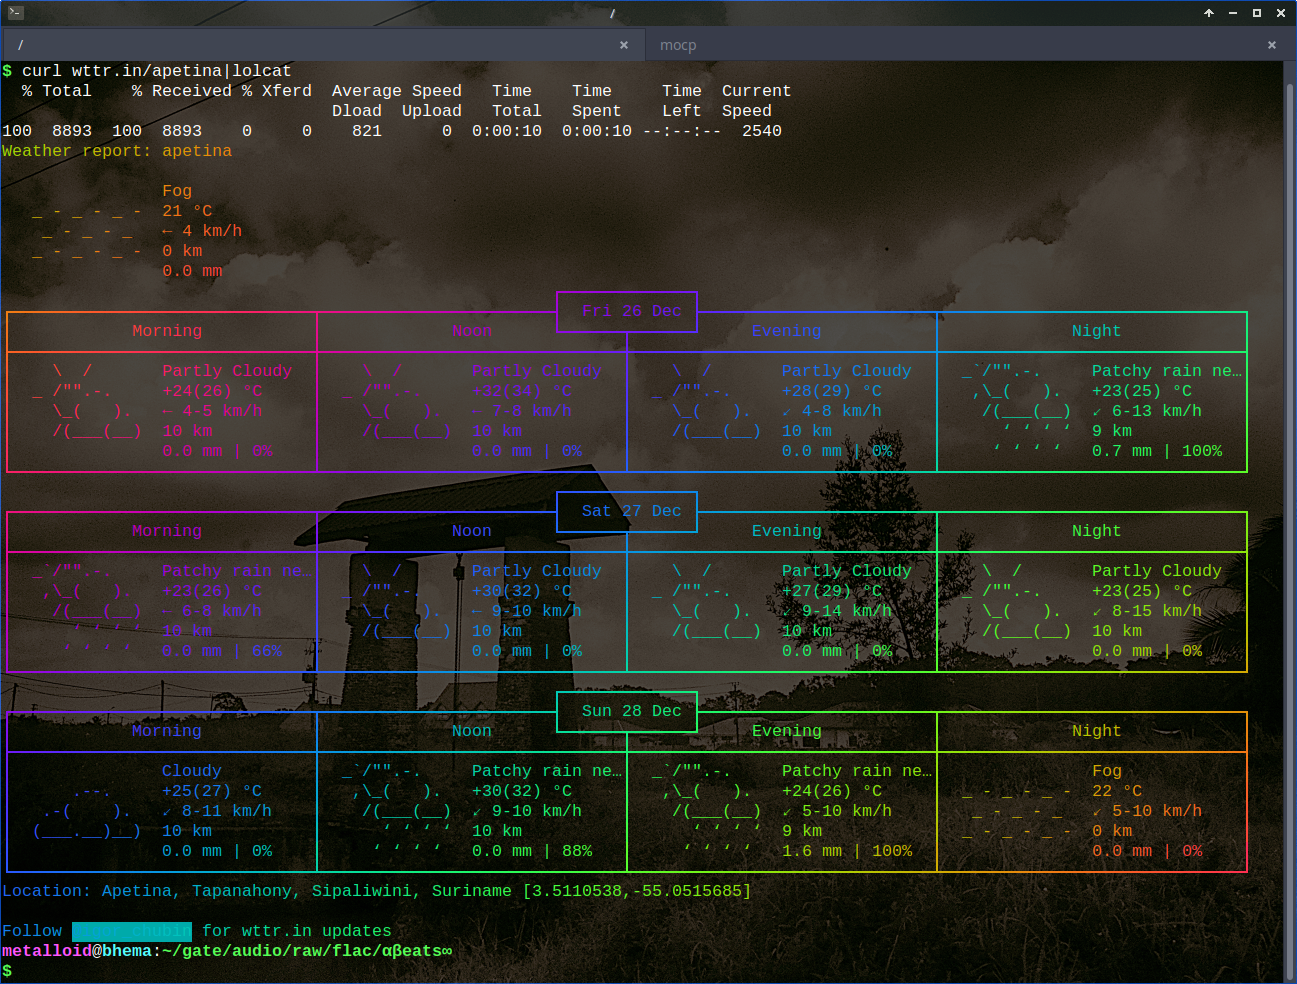Click the window title "/" in title bar
Viewport: 1297px width, 984px height.
[612, 13]
